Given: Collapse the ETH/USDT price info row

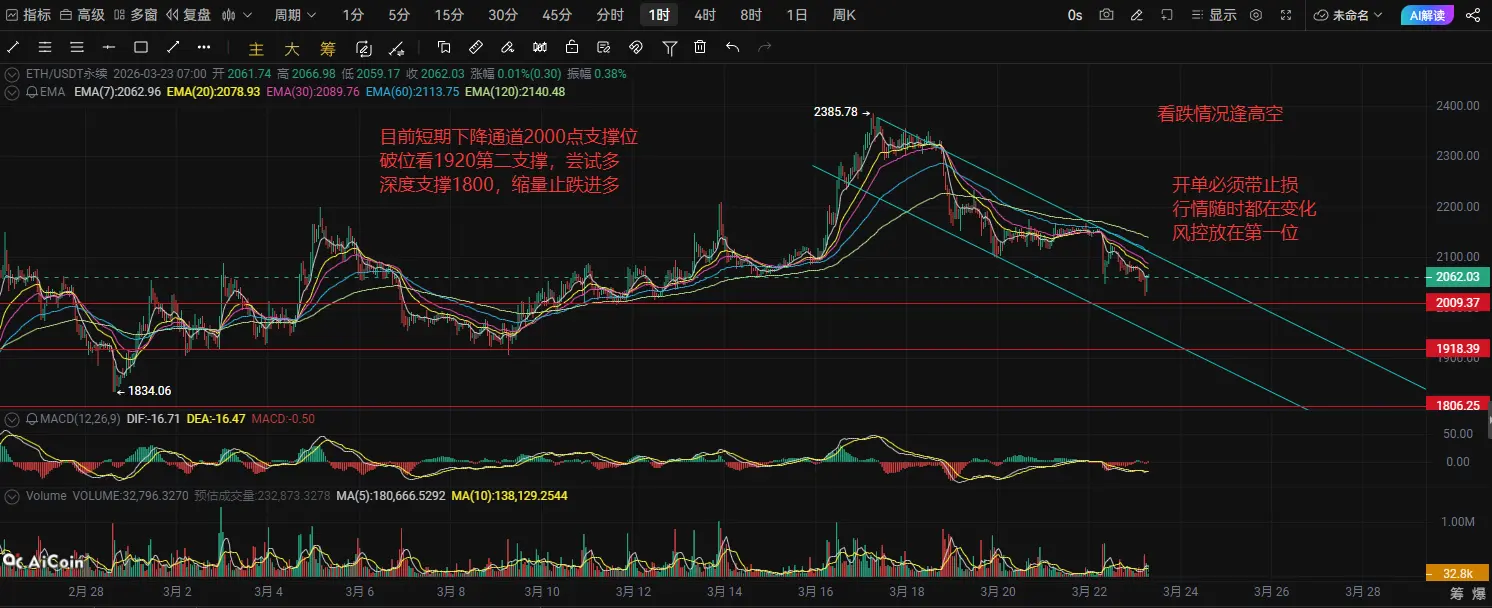Looking at the screenshot, I should coord(11,74).
